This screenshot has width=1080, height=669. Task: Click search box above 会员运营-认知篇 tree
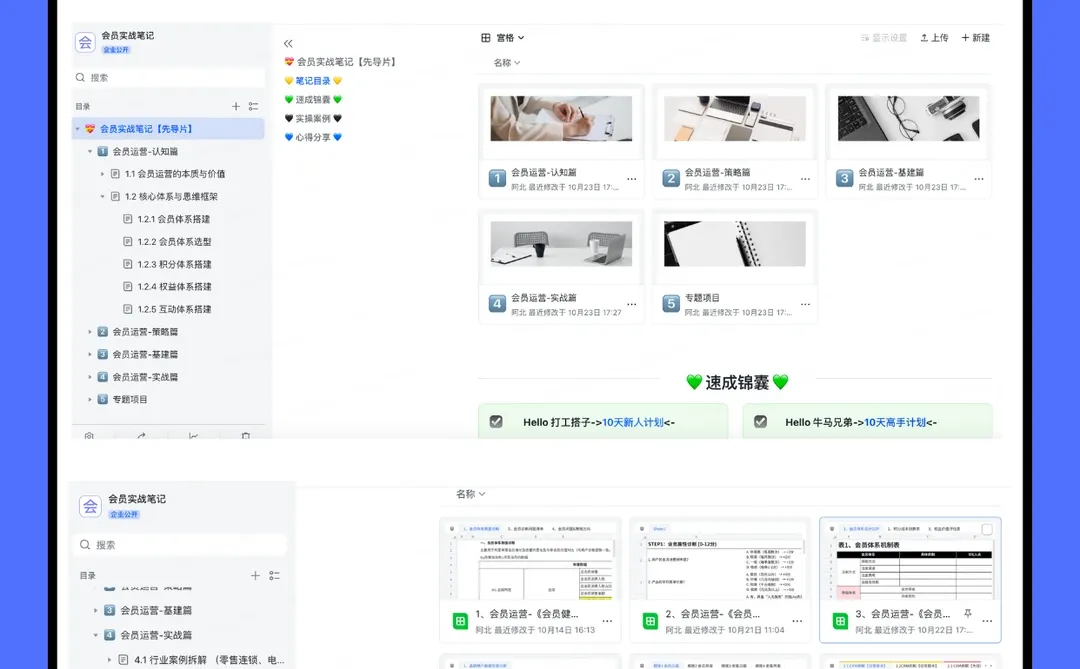(169, 78)
